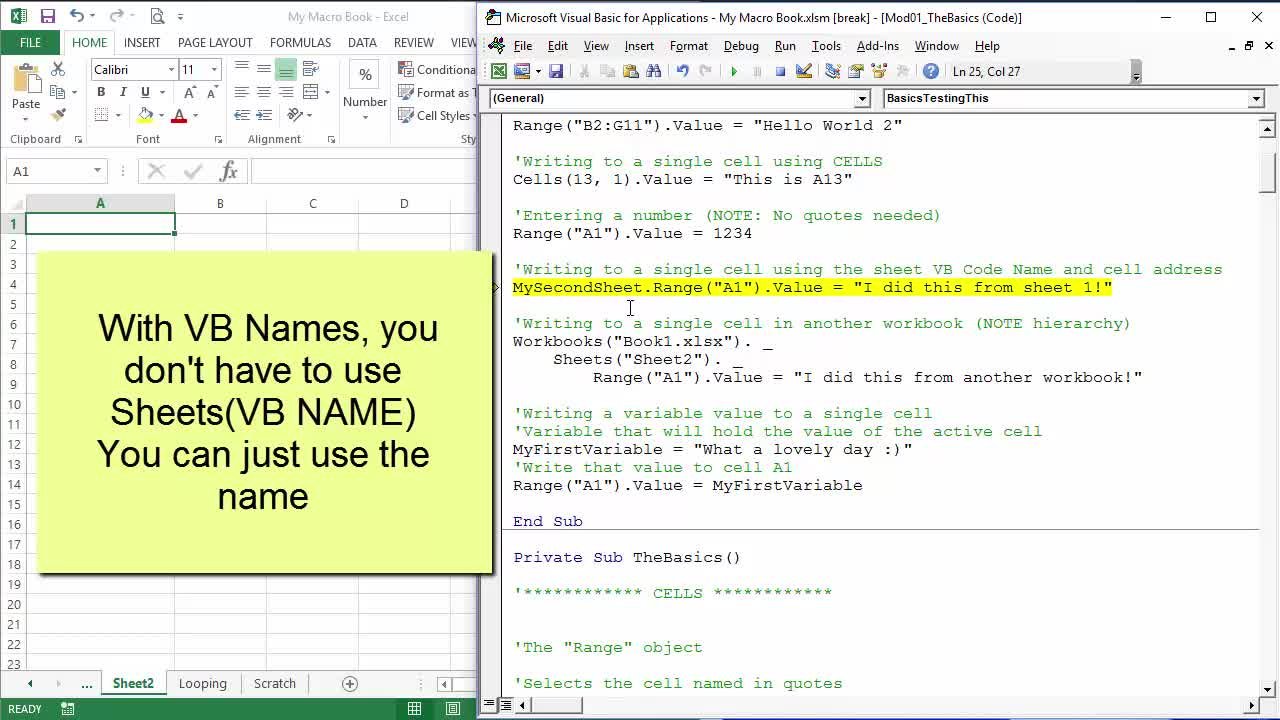1280x720 pixels.
Task: Expand the (General) object dropdown
Action: 862,99
